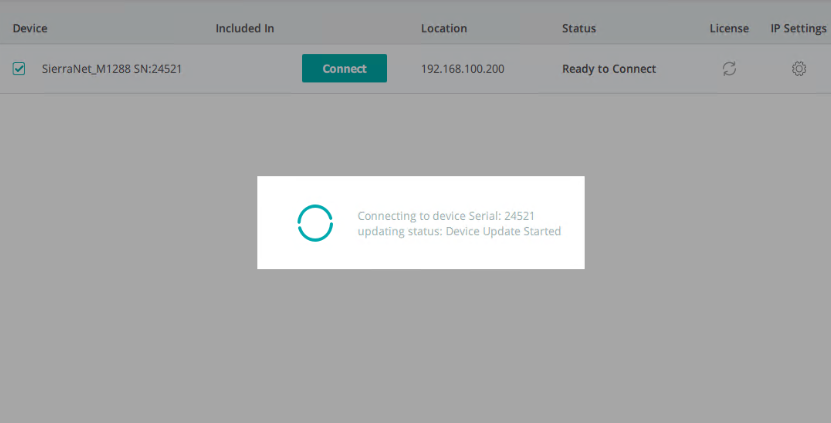Click the Connect button
The image size is (831, 423).
(x=344, y=68)
